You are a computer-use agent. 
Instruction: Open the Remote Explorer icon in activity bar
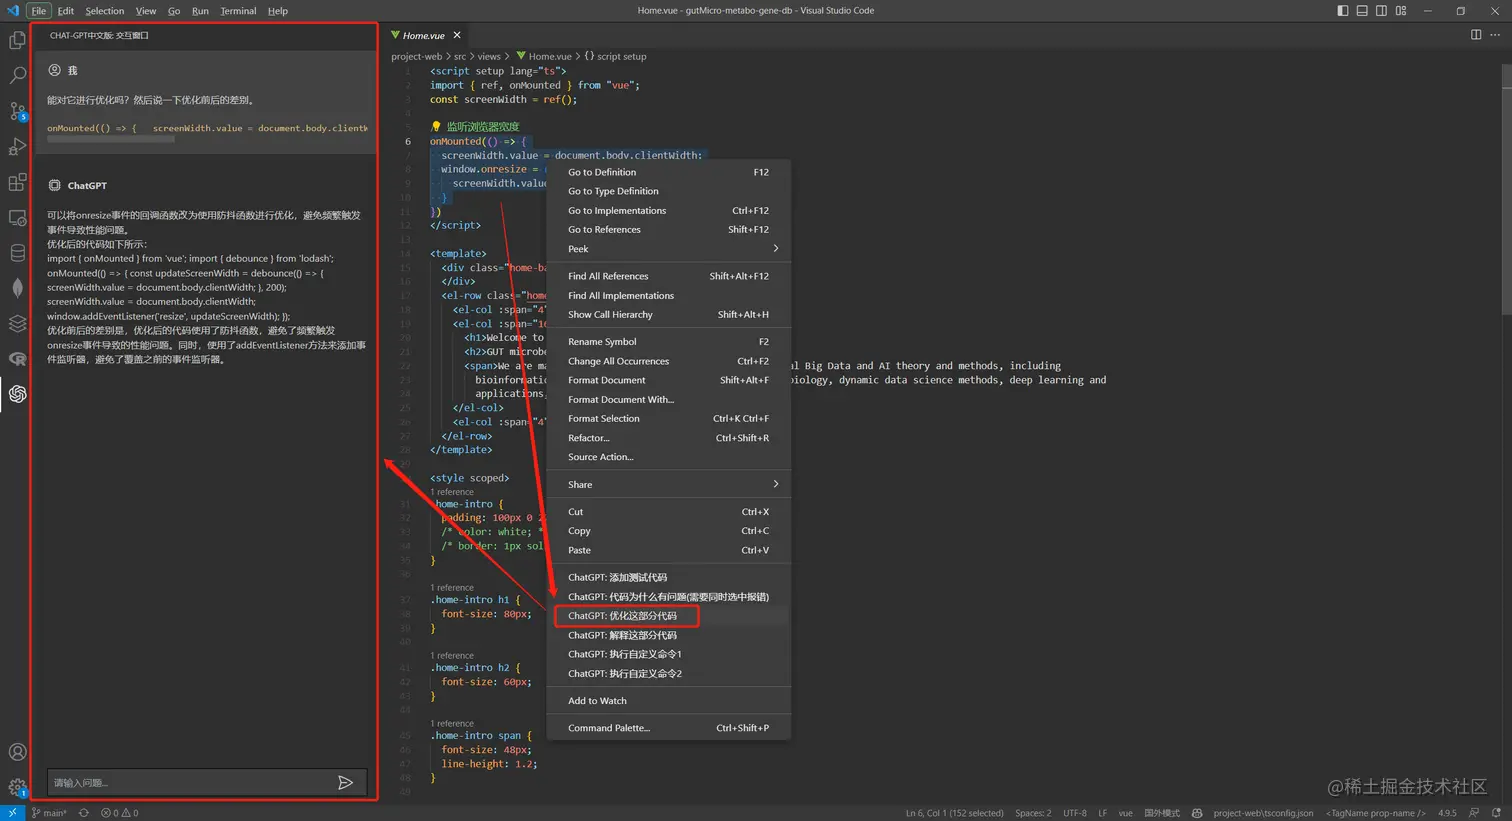point(17,218)
